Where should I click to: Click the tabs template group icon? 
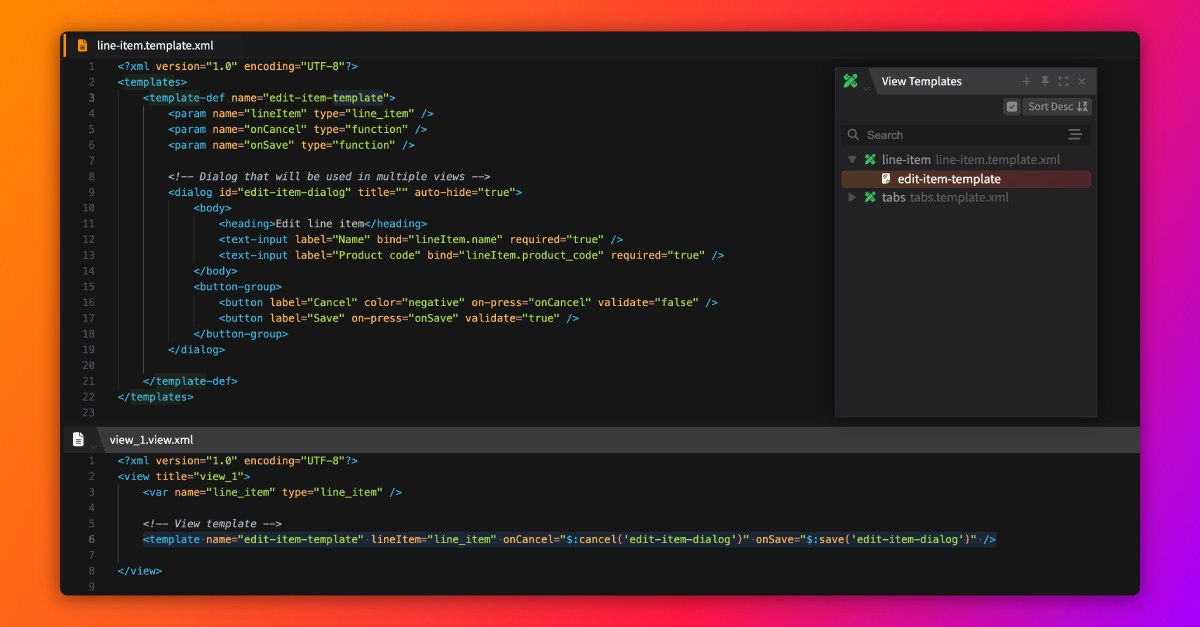click(x=870, y=198)
